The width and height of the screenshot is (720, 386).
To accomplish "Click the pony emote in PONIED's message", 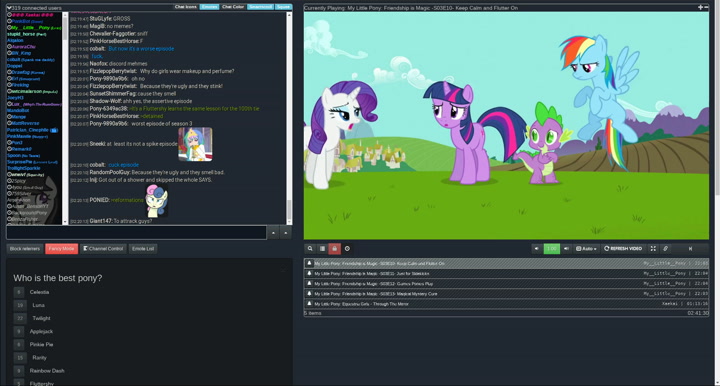I will click(157, 201).
